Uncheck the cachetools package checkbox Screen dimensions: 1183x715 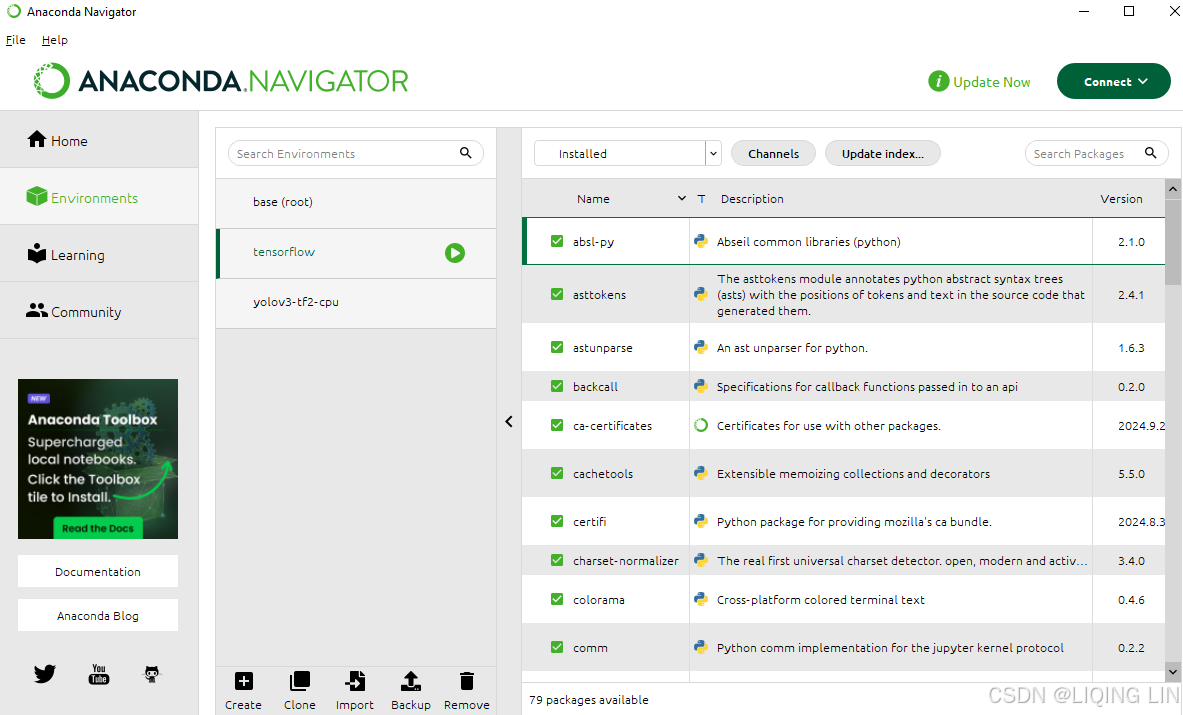coord(557,473)
